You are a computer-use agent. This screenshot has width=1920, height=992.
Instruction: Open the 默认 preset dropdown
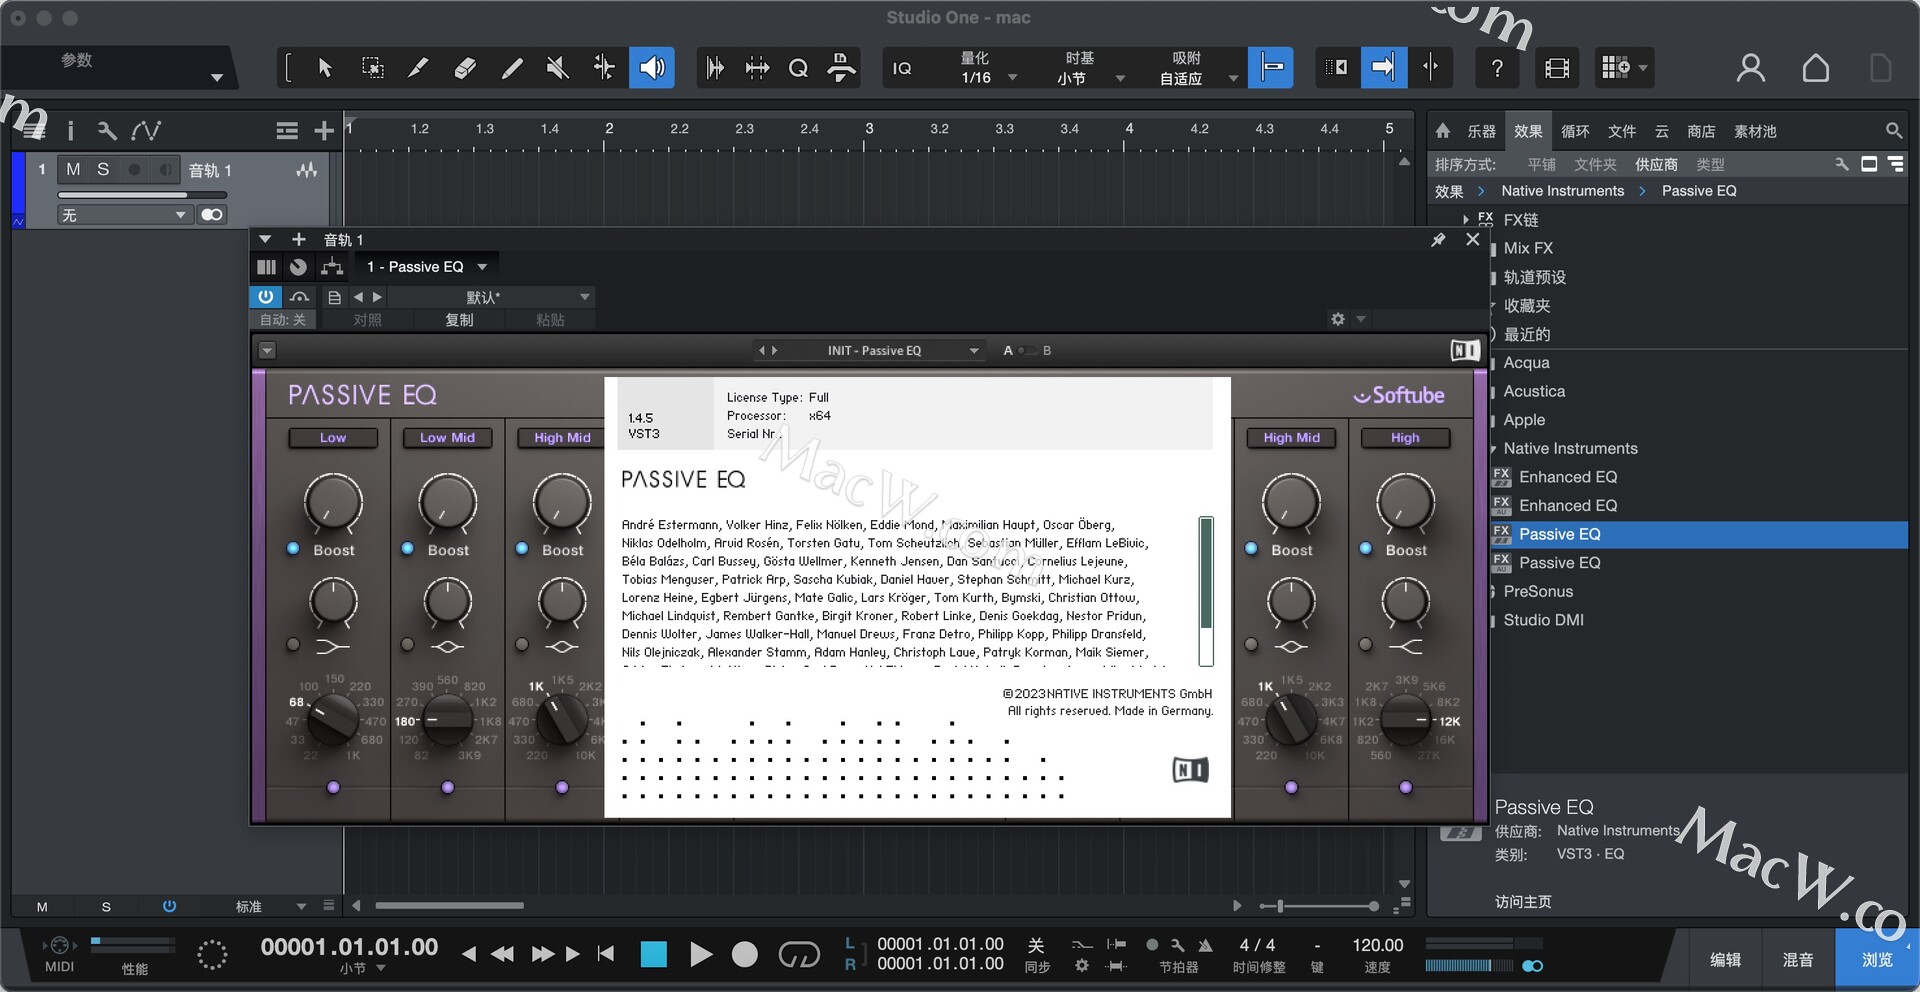(x=492, y=297)
